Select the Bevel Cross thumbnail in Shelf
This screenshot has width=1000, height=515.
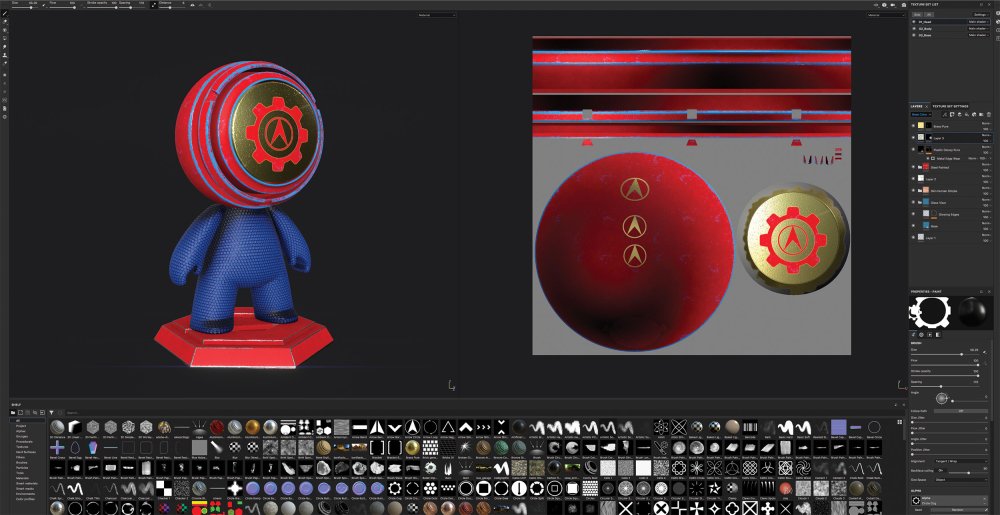pos(57,447)
